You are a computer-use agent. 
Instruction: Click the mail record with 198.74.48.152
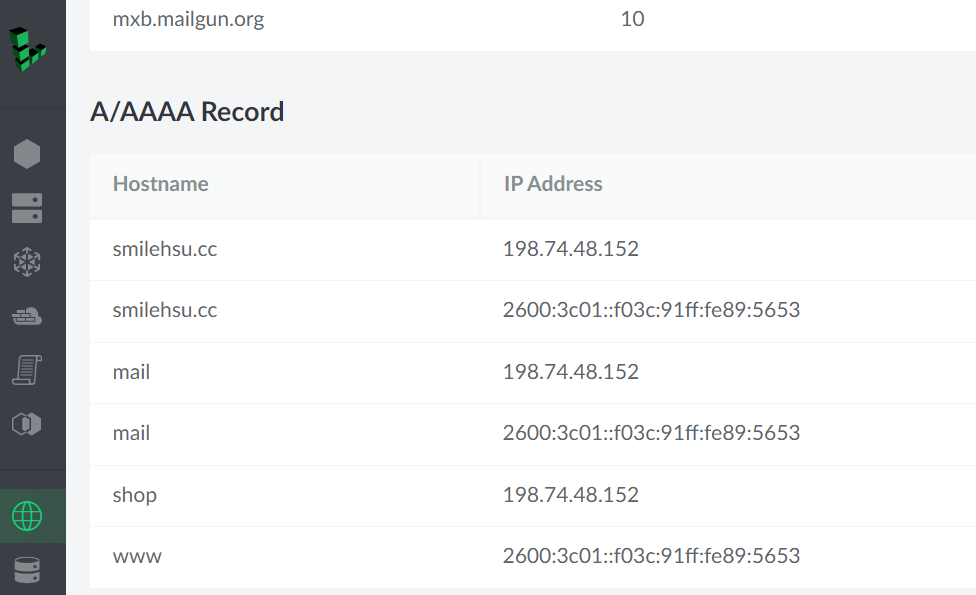[x=132, y=372]
